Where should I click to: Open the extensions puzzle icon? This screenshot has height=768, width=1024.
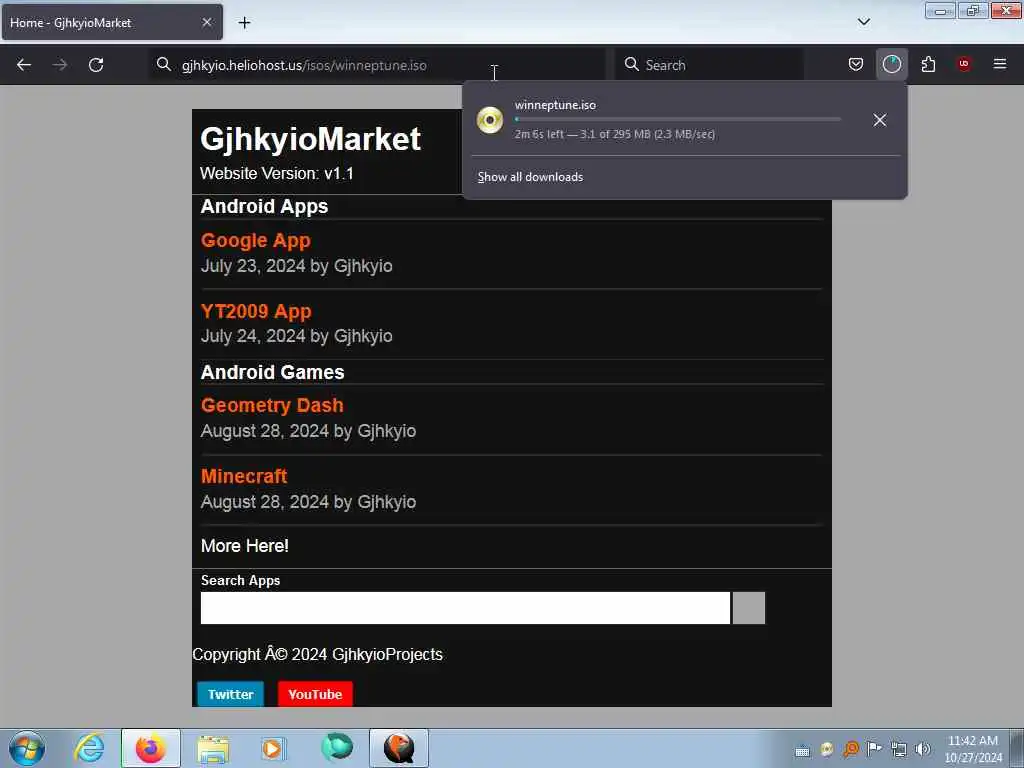[928, 64]
